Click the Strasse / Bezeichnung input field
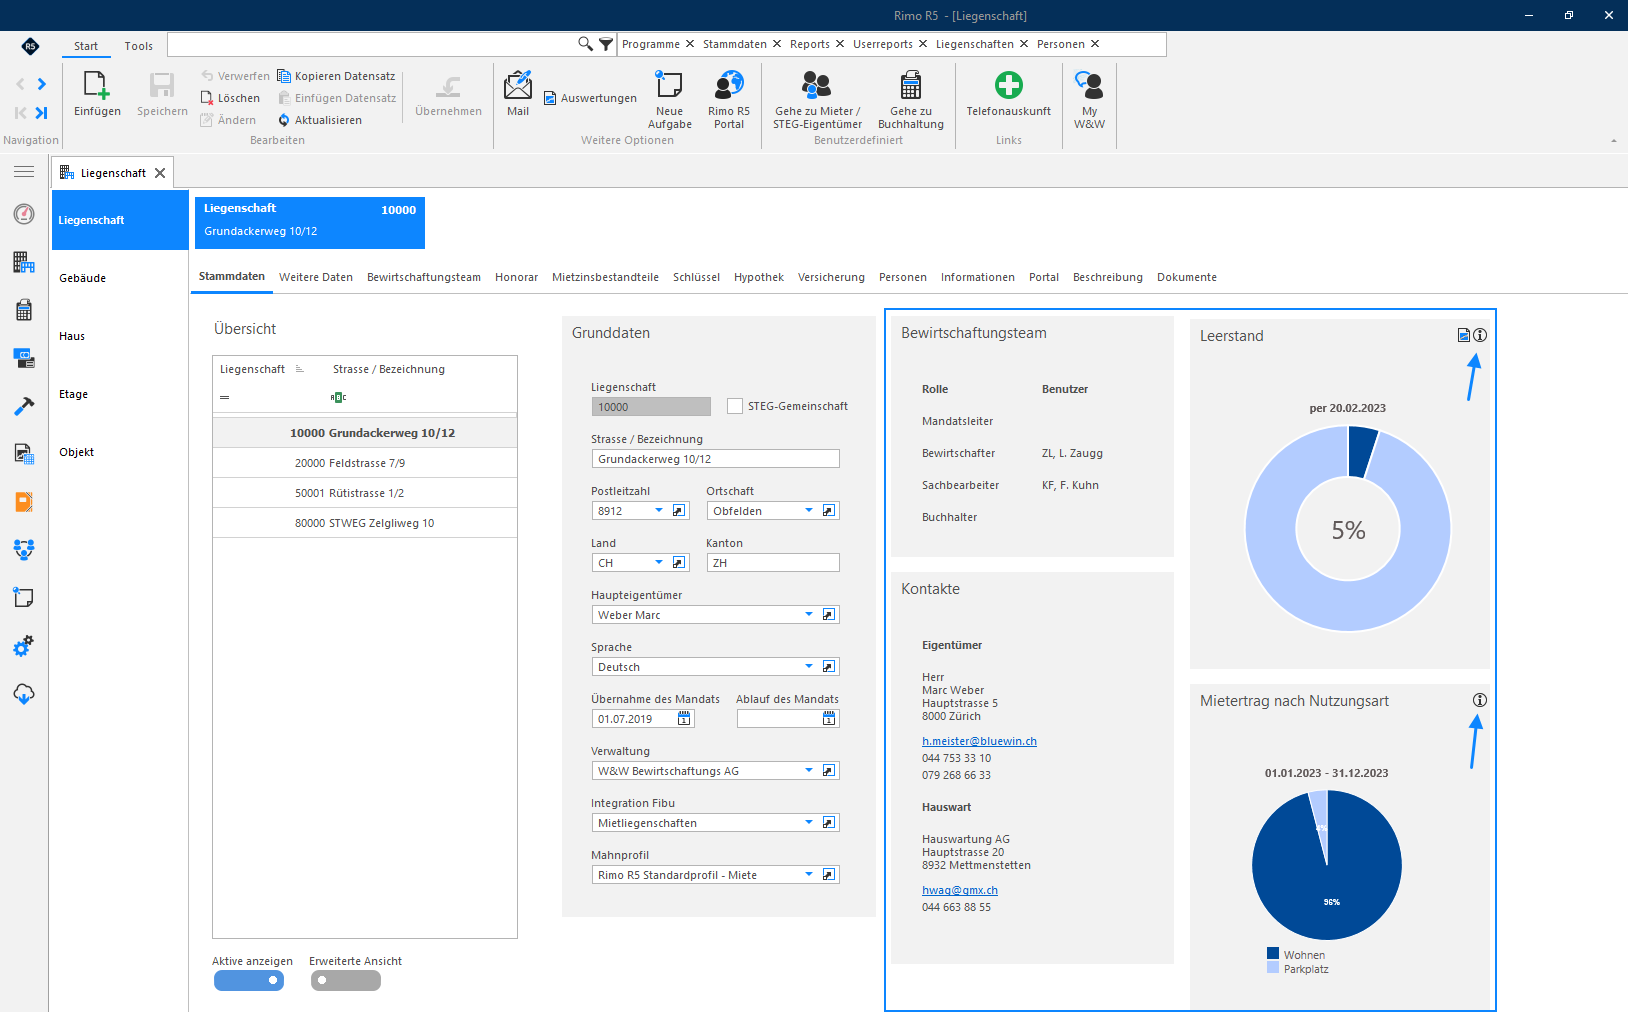This screenshot has height=1012, width=1628. coord(716,459)
